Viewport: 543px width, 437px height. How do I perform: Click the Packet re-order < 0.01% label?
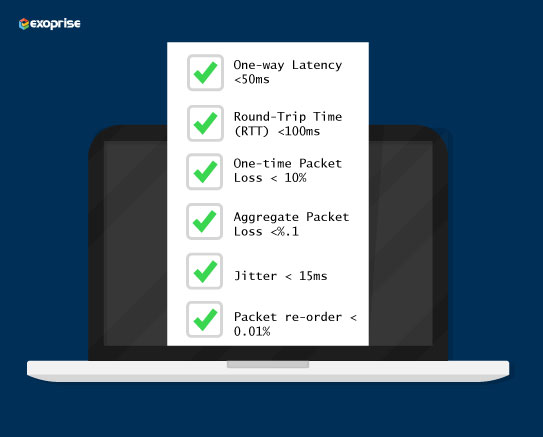295,324
